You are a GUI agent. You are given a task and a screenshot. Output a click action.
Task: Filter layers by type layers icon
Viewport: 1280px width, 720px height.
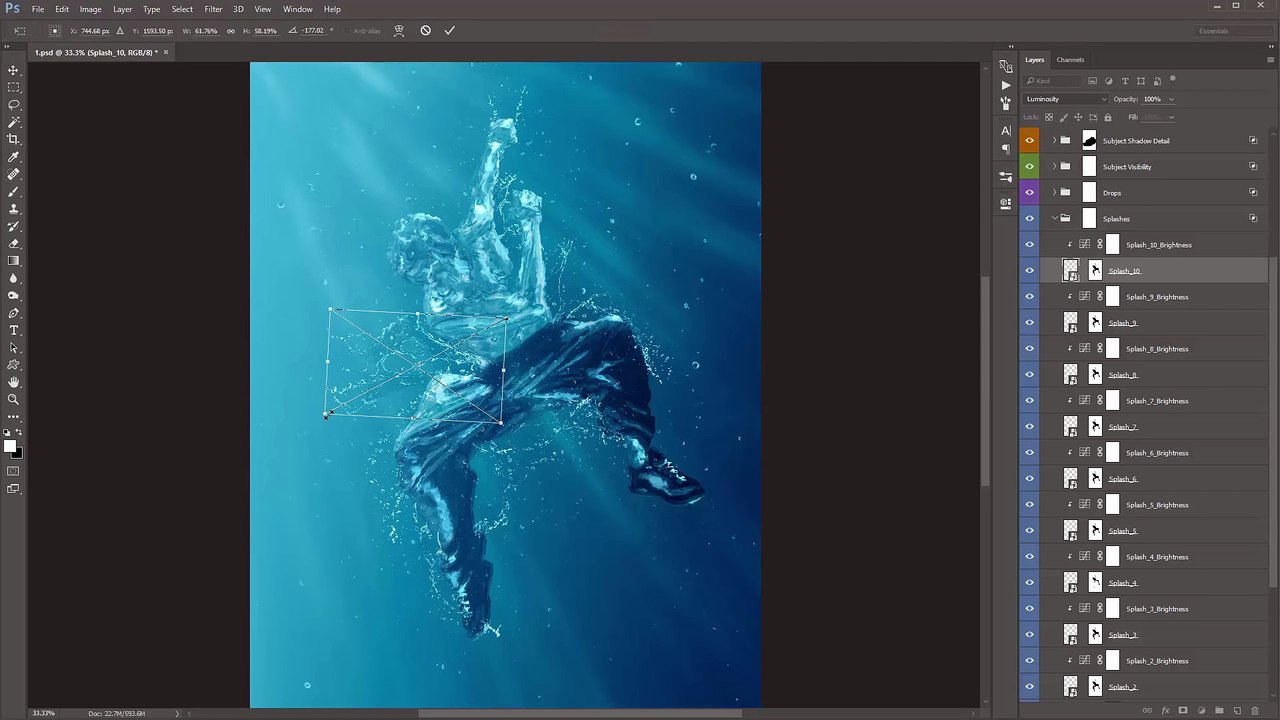[1125, 81]
